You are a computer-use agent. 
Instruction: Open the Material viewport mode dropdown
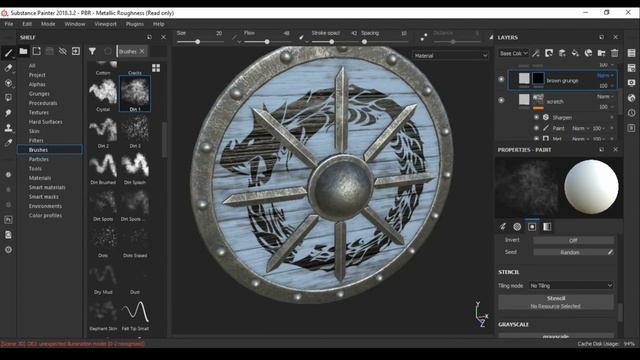pyautogui.click(x=450, y=56)
